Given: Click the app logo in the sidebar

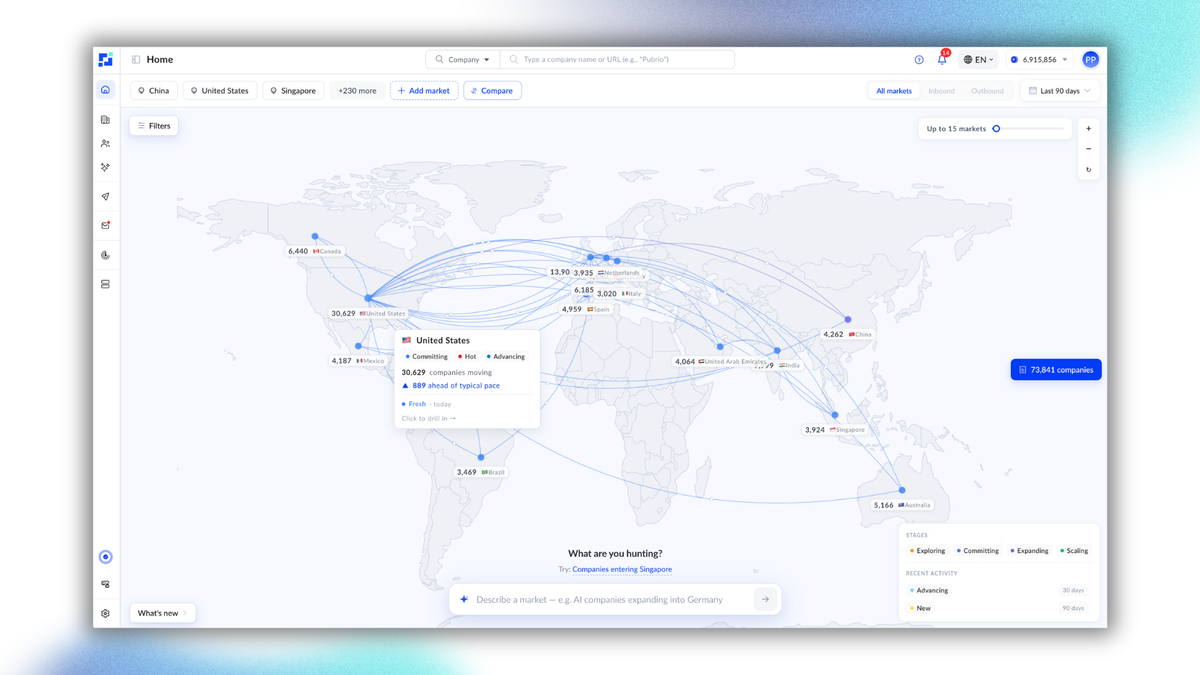Looking at the screenshot, I should tap(105, 60).
